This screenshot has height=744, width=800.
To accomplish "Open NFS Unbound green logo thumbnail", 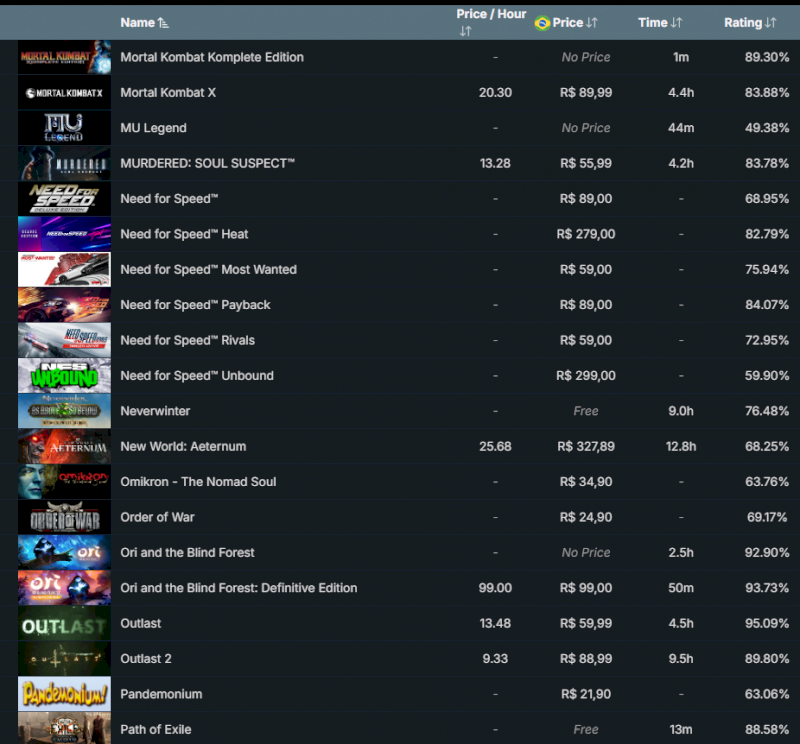I will tap(64, 376).
